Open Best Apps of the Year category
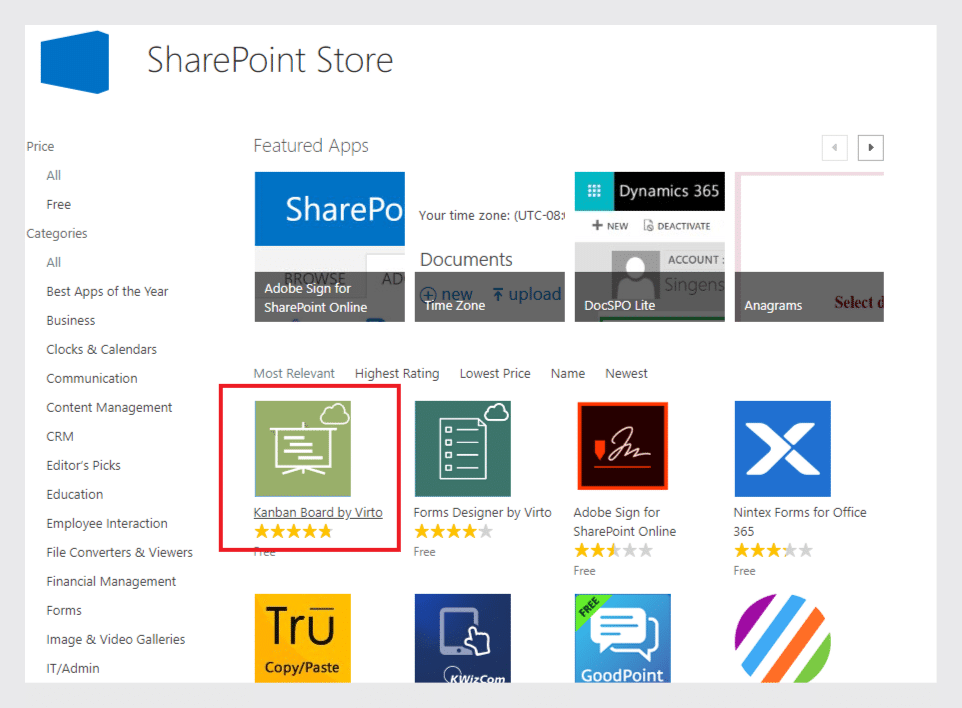The height and width of the screenshot is (708, 962). point(107,291)
